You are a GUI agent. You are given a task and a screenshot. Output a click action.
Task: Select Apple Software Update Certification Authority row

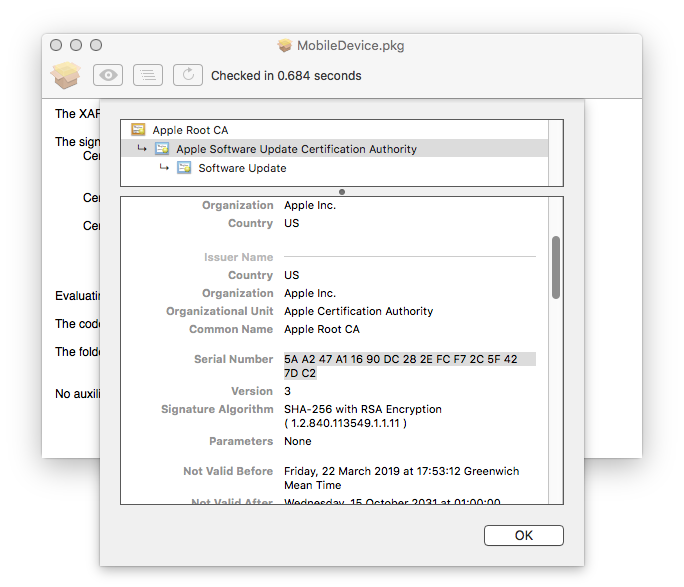click(x=335, y=149)
